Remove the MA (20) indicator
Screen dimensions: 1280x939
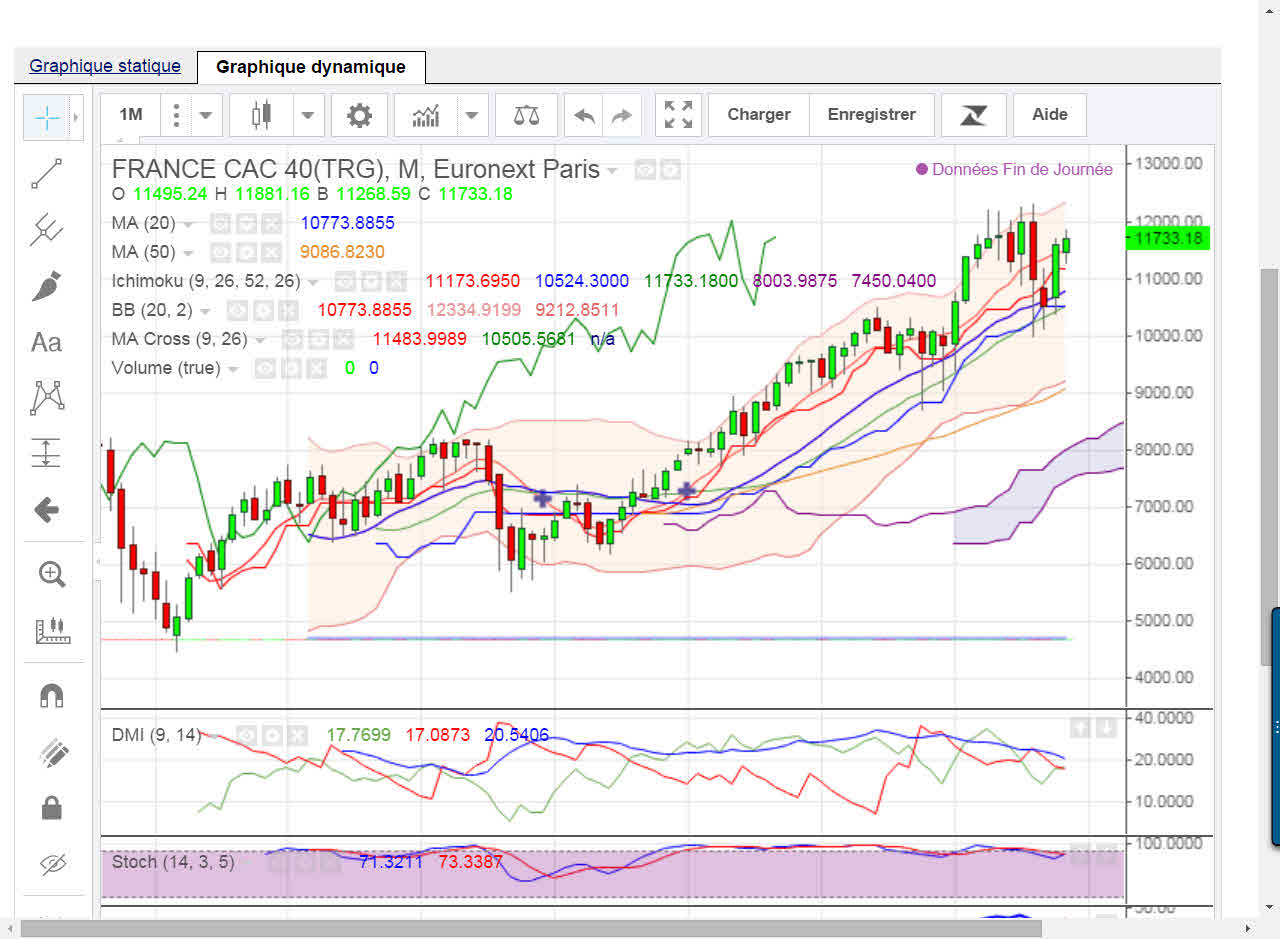270,223
